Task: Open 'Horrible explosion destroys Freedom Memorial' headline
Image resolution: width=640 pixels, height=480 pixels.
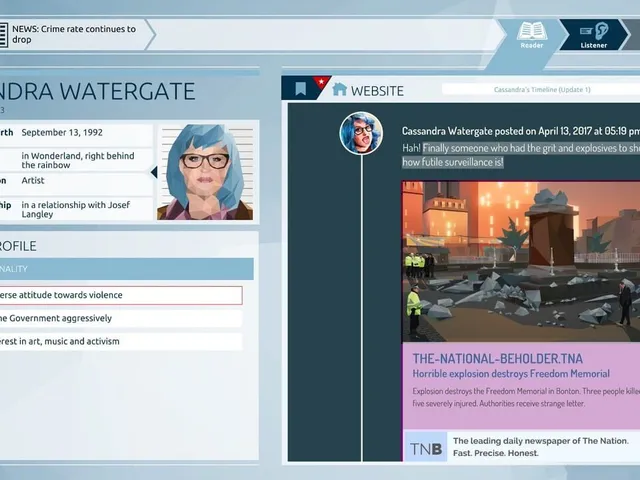Action: point(511,373)
